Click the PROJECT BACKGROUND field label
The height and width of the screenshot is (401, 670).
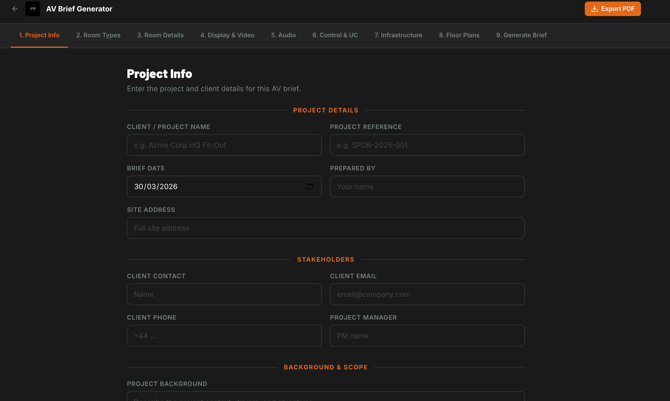167,384
